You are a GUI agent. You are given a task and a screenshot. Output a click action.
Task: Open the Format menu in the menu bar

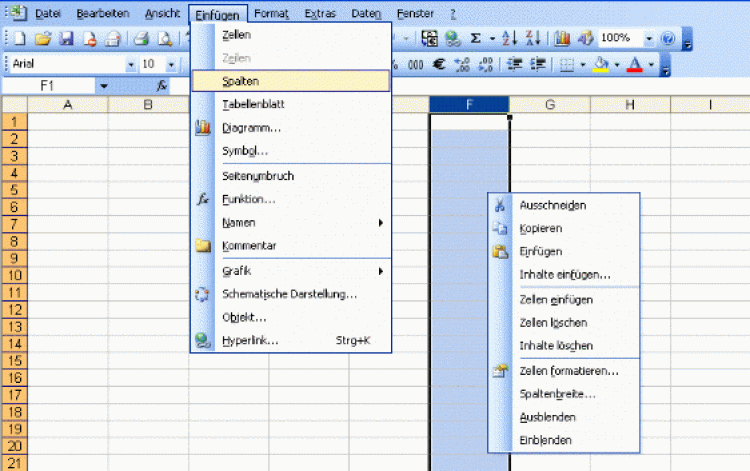[x=270, y=13]
